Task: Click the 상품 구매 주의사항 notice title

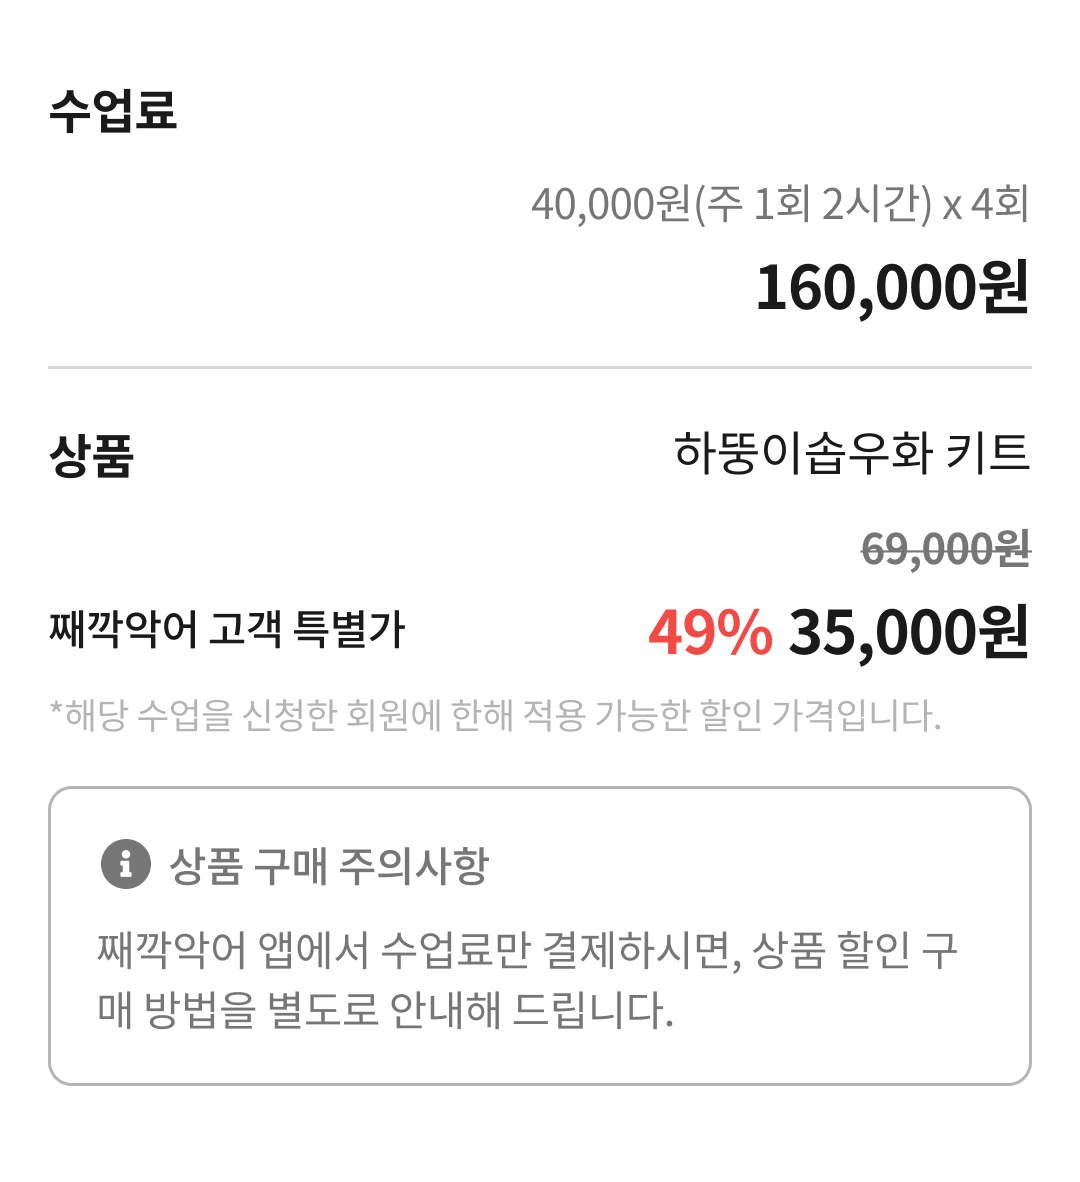Action: (x=329, y=865)
